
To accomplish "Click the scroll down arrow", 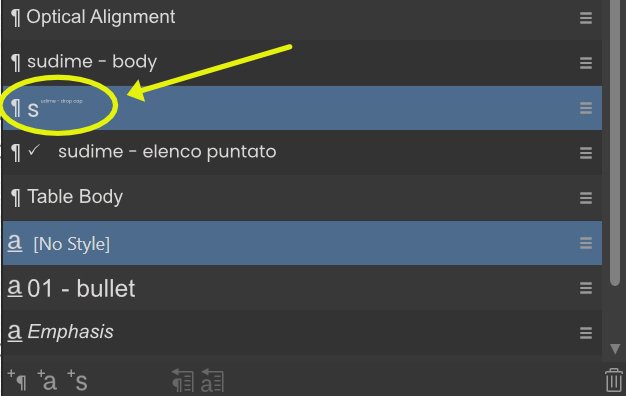I will [x=615, y=348].
